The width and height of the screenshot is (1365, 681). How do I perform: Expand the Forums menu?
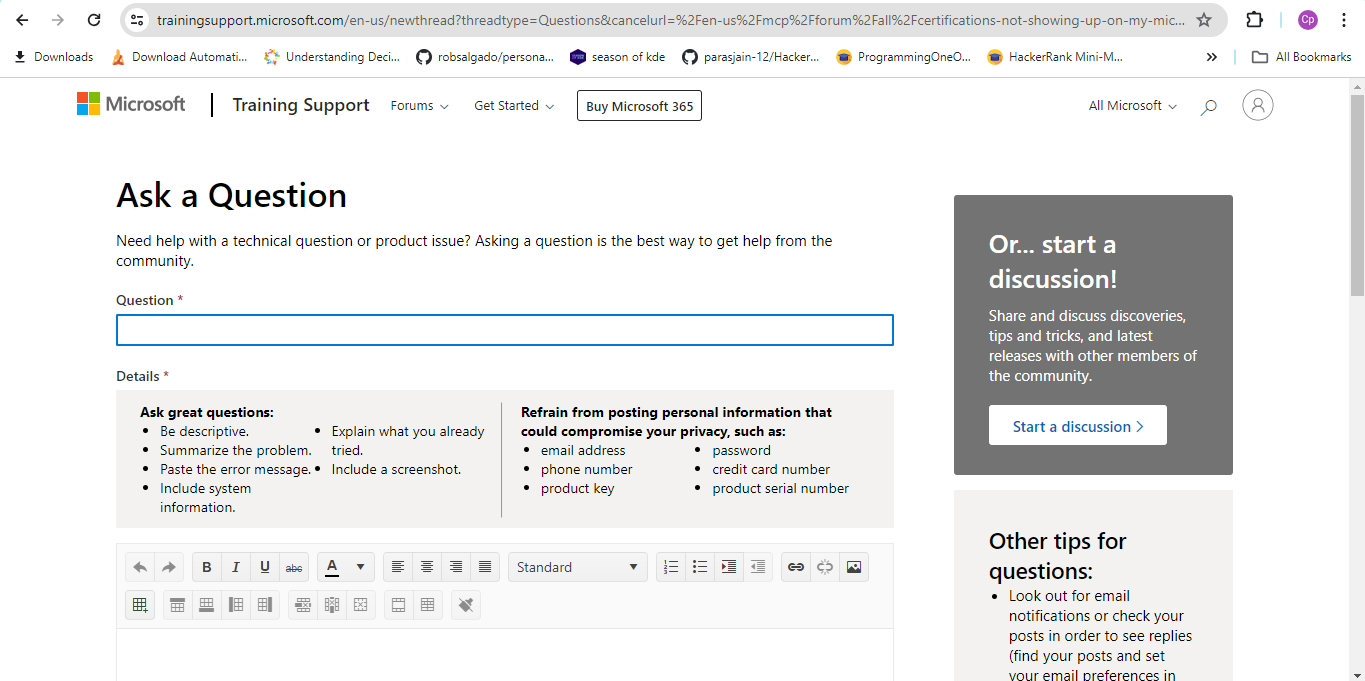click(x=419, y=106)
